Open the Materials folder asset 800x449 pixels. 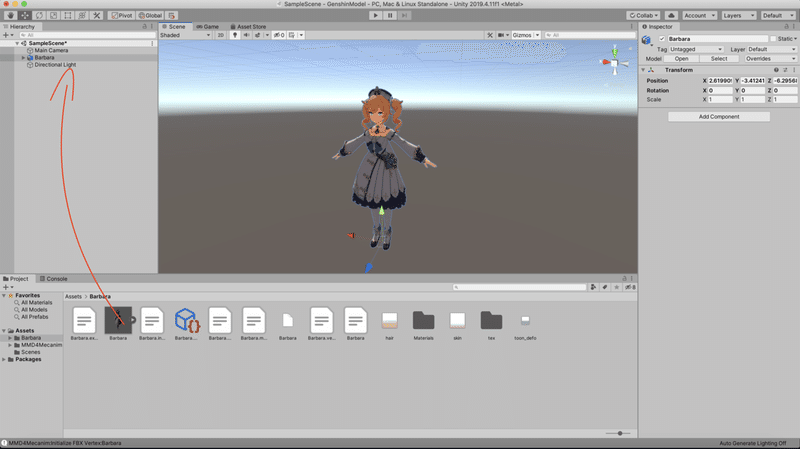[x=423, y=321]
